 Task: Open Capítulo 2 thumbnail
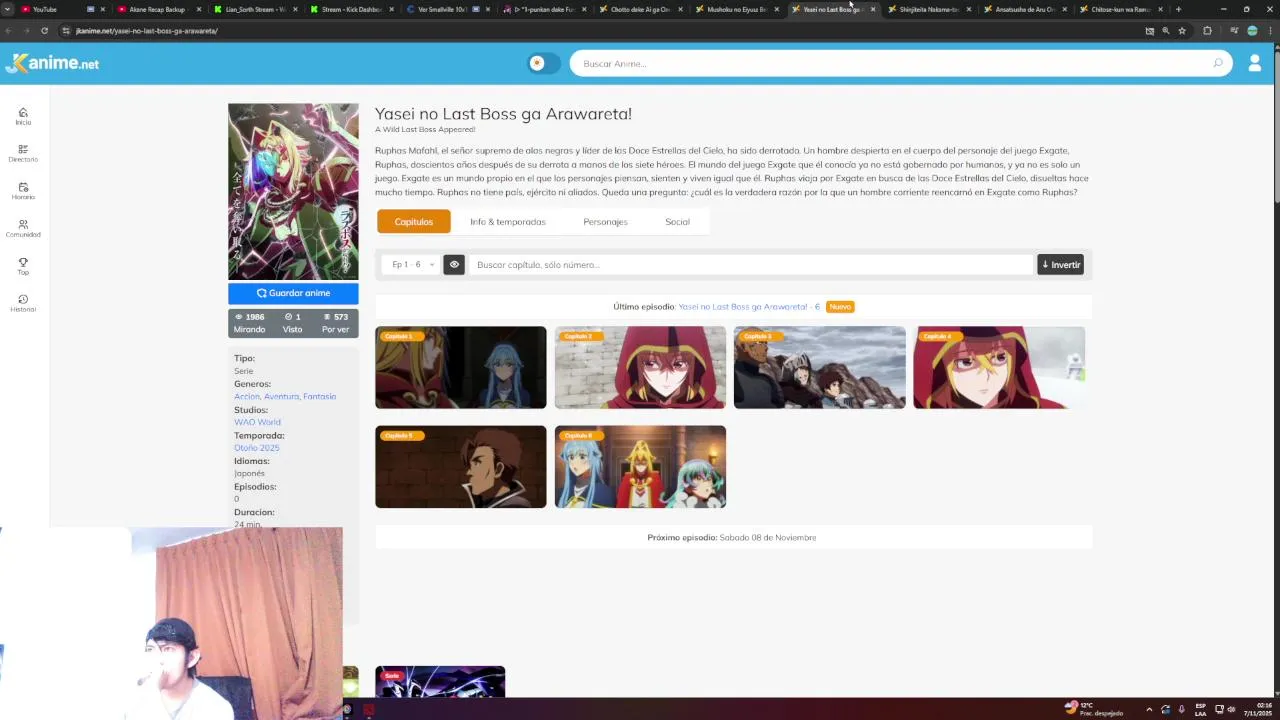(640, 367)
